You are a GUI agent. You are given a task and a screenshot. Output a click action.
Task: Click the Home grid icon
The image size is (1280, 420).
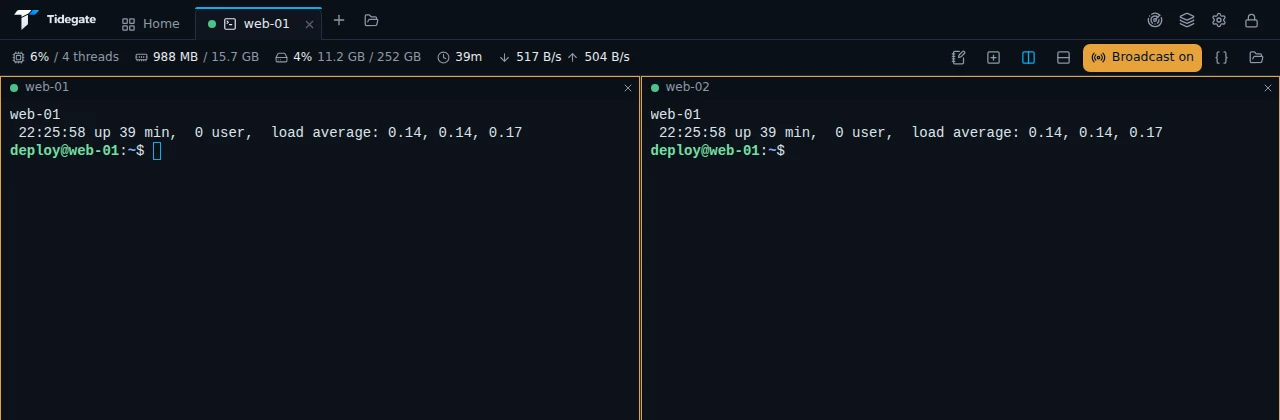[128, 24]
